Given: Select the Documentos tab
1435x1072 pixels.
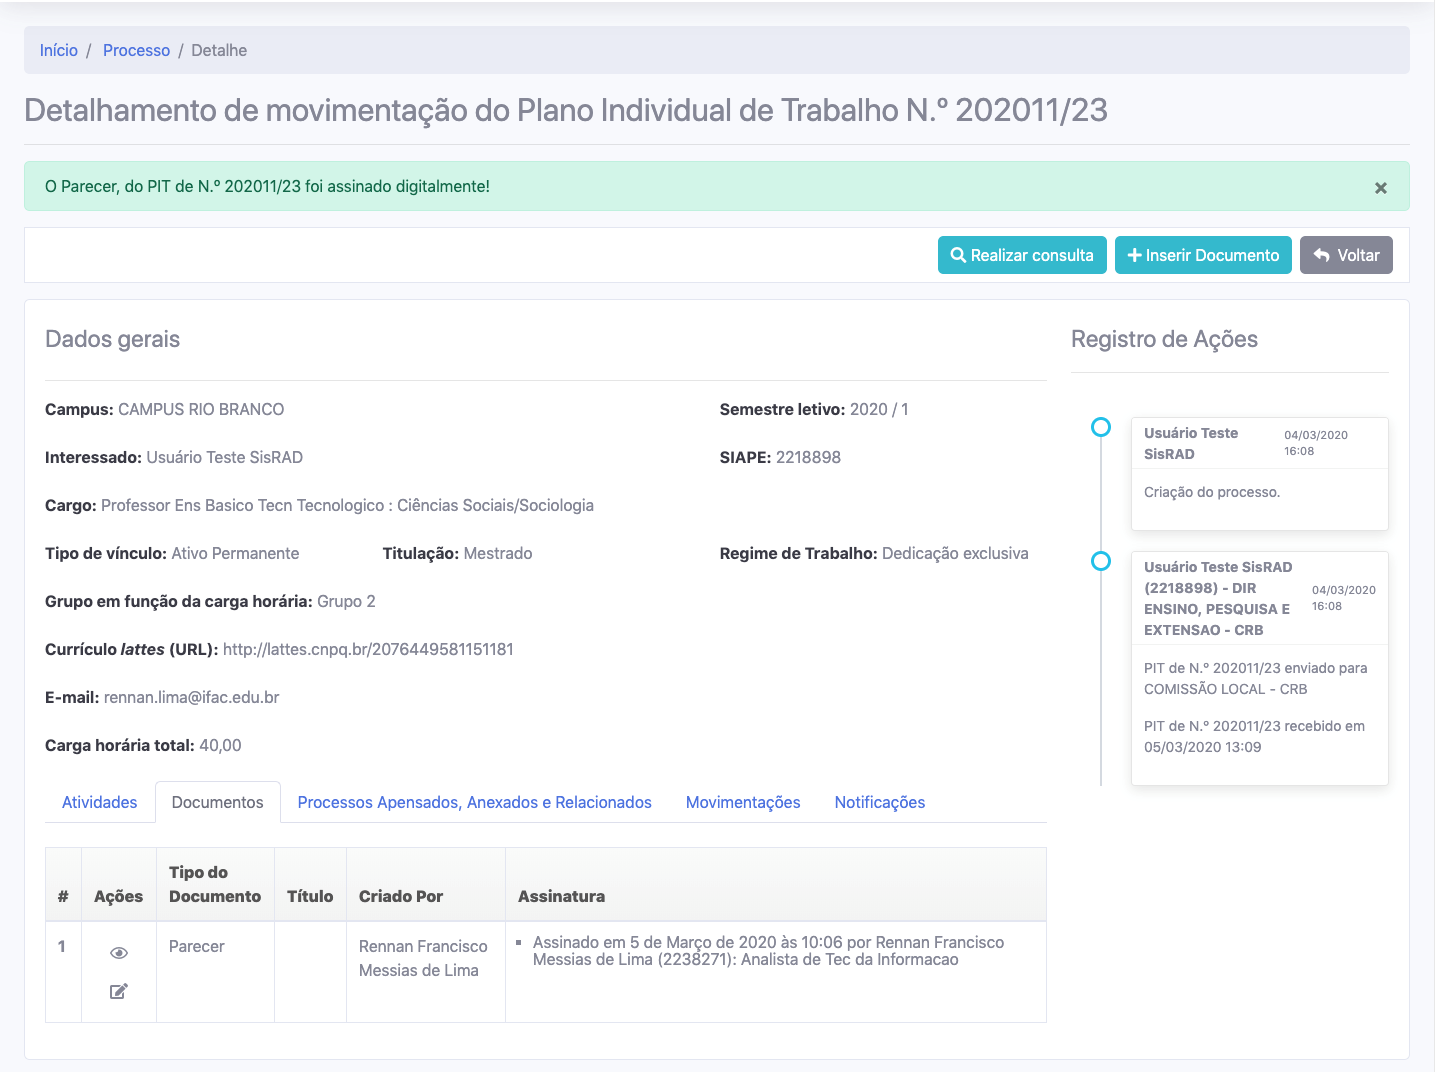Looking at the screenshot, I should coord(217,802).
